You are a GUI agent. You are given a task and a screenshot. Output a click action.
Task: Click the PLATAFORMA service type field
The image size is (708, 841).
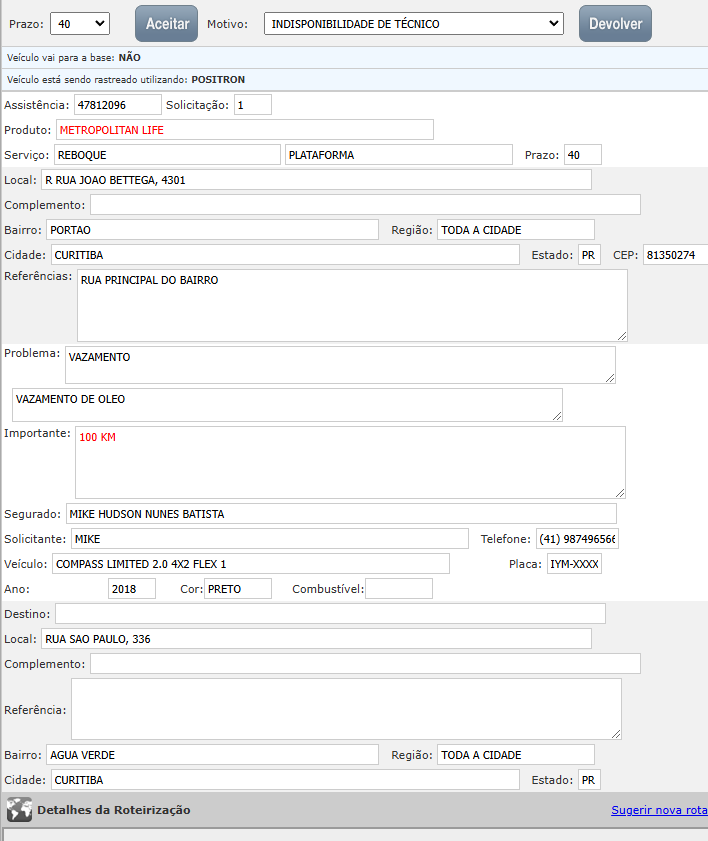[x=399, y=155]
